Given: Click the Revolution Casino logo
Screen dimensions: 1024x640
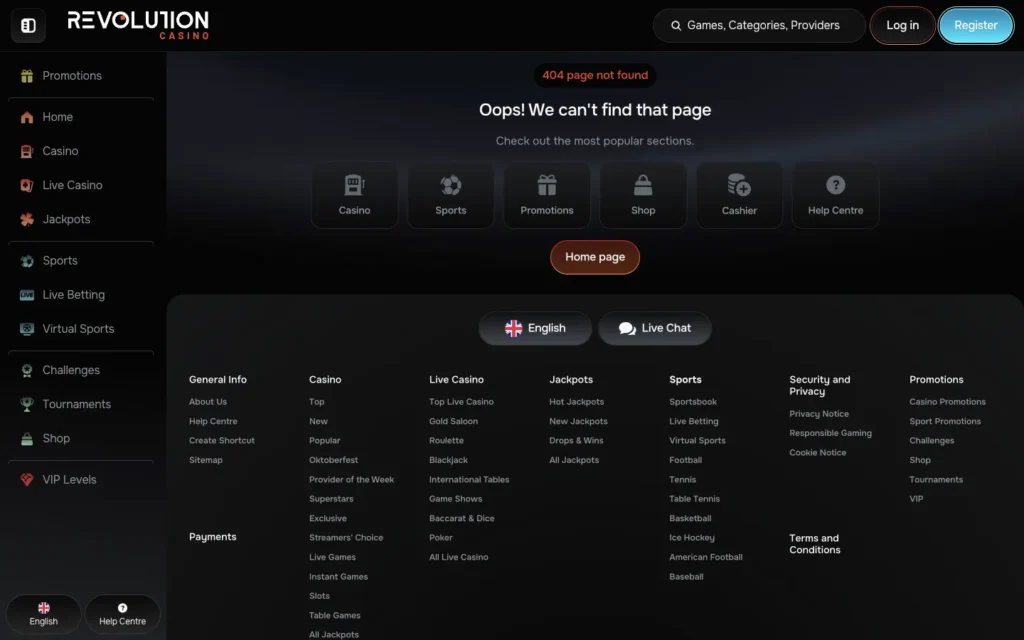Looking at the screenshot, I should [138, 25].
